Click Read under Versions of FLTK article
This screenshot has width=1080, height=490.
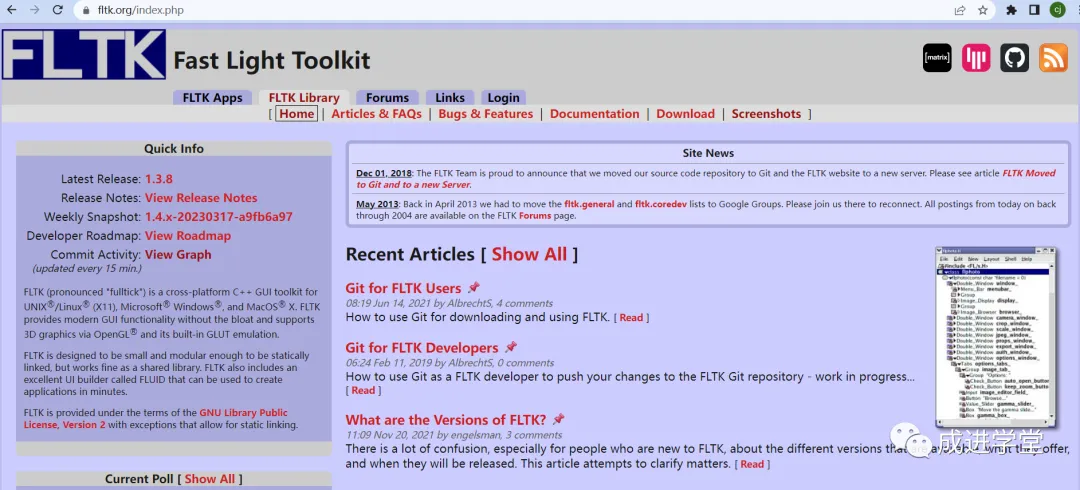tap(751, 465)
